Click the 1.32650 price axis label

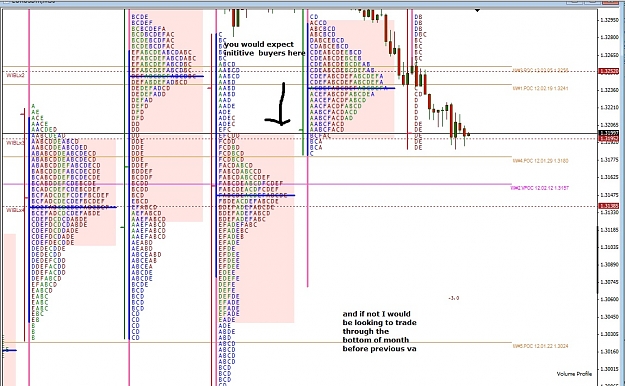[x=610, y=55]
